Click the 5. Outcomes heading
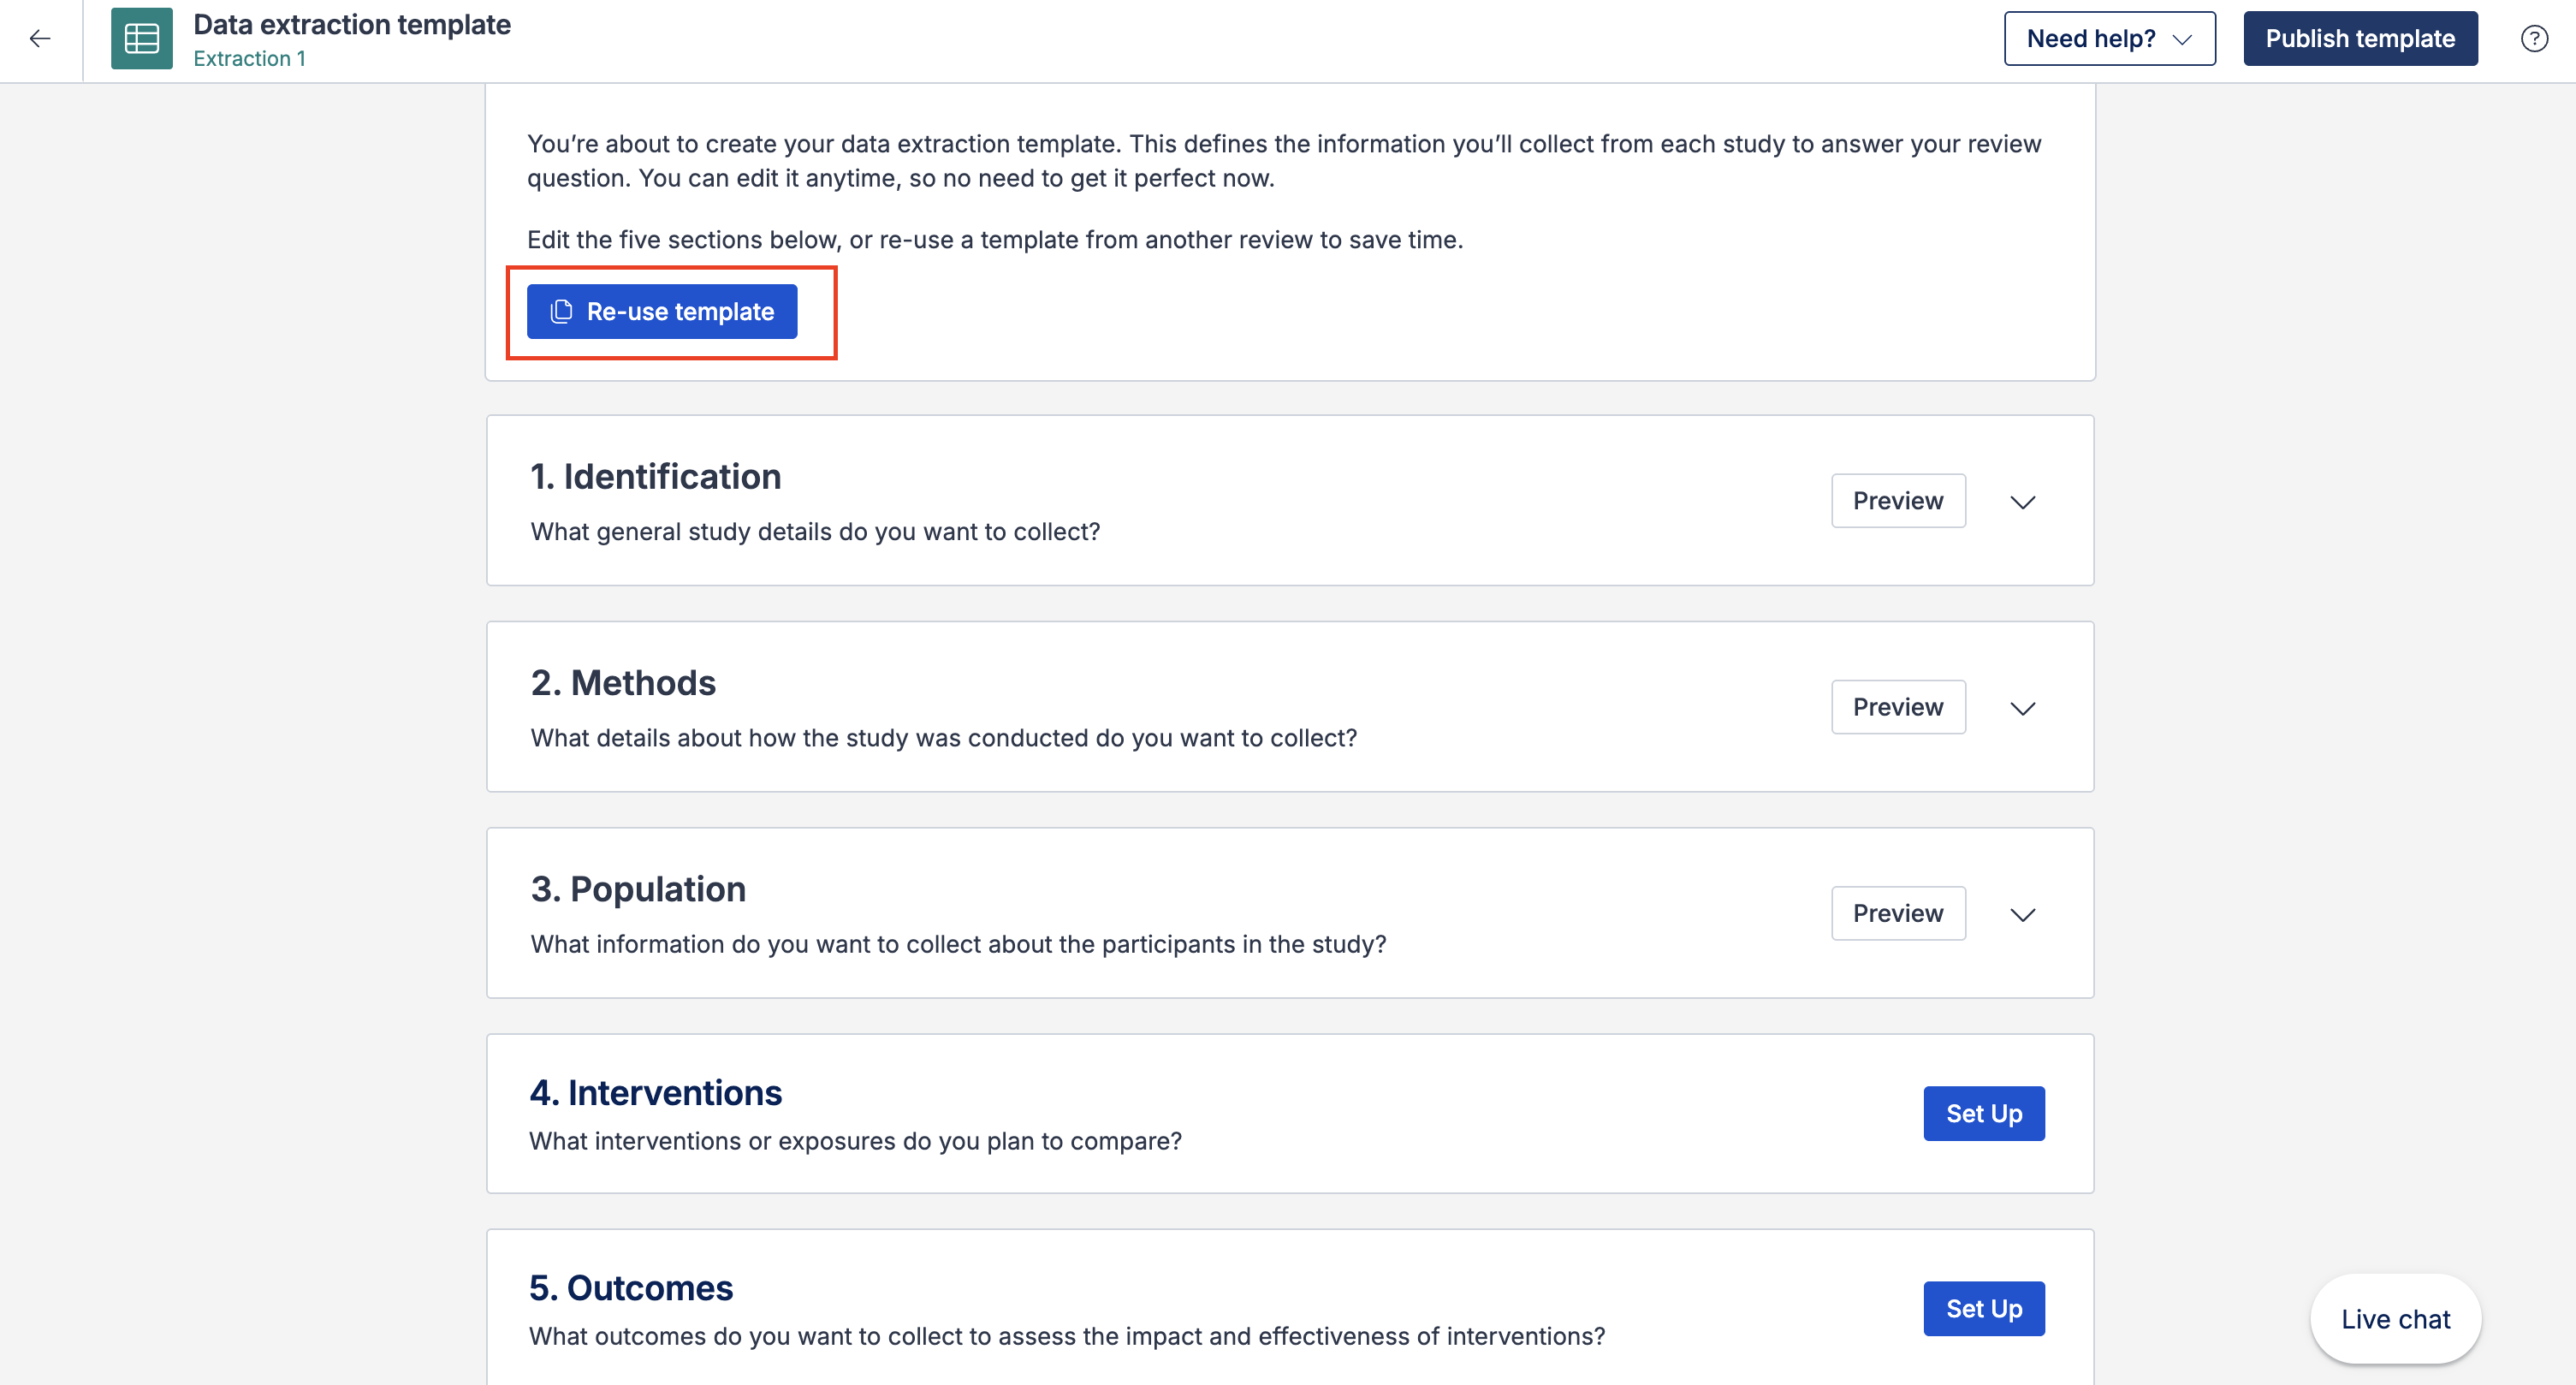Viewport: 2576px width, 1385px height. coord(630,1288)
